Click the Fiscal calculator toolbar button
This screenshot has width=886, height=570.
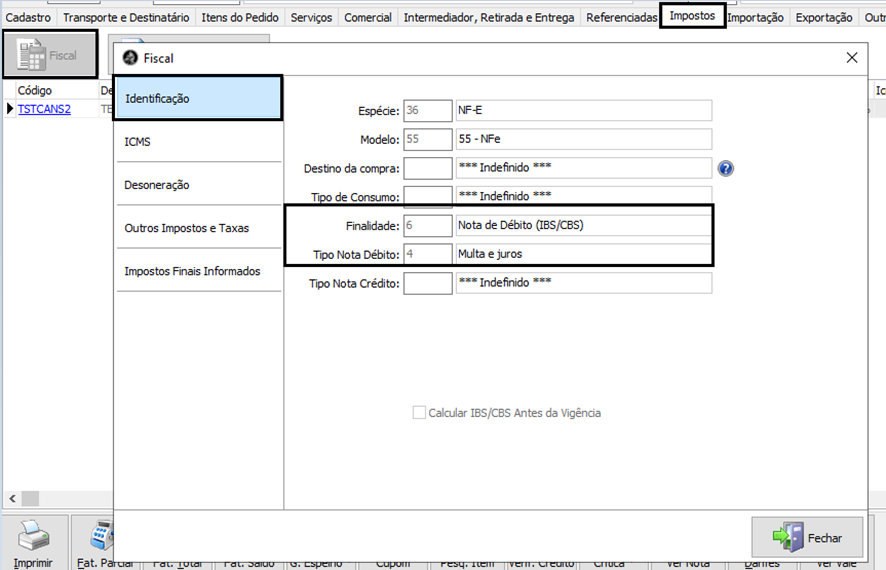pyautogui.click(x=50, y=55)
